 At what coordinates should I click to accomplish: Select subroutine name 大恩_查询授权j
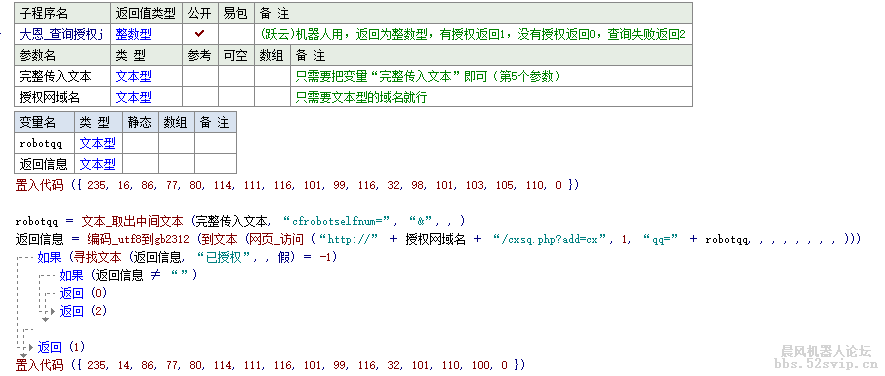61,34
